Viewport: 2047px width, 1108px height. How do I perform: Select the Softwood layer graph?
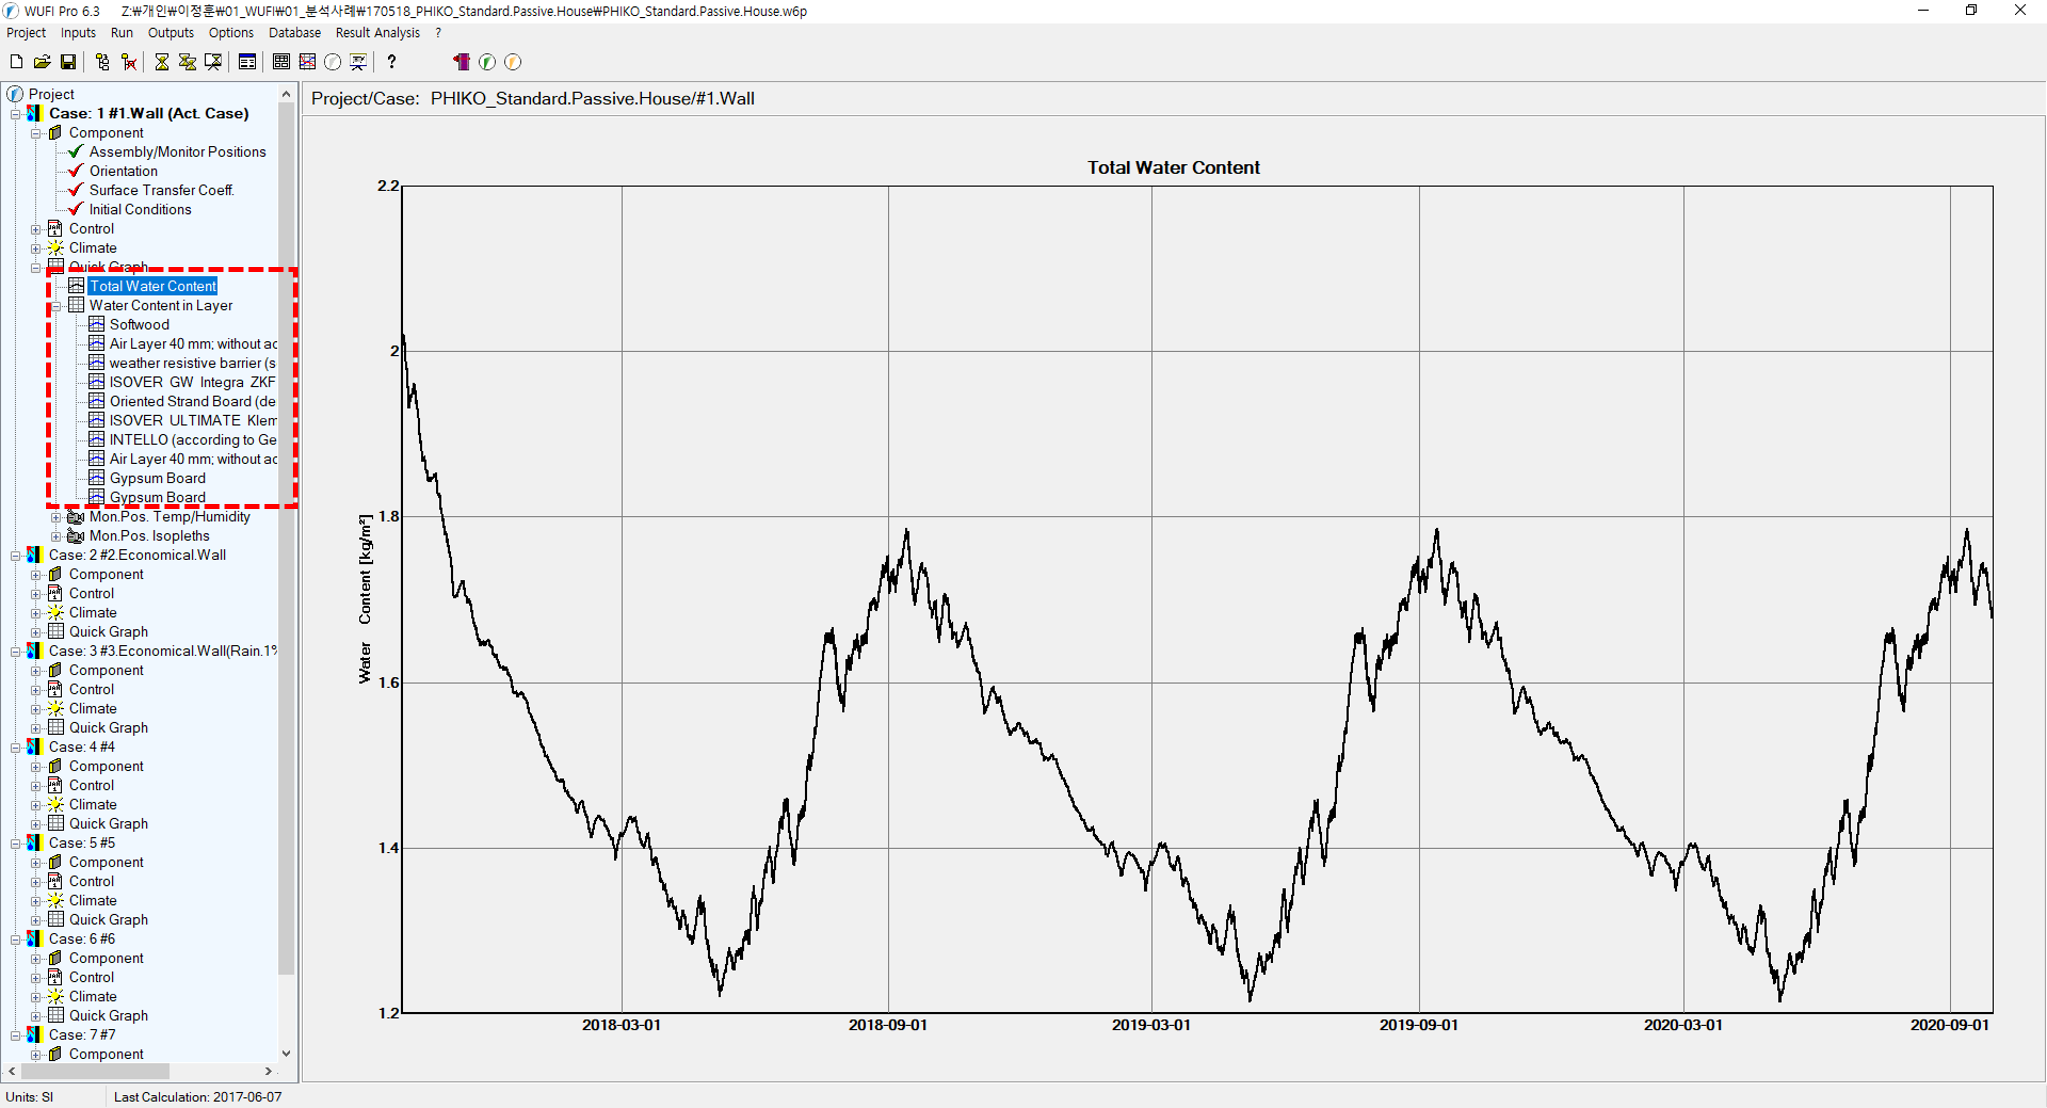point(139,325)
